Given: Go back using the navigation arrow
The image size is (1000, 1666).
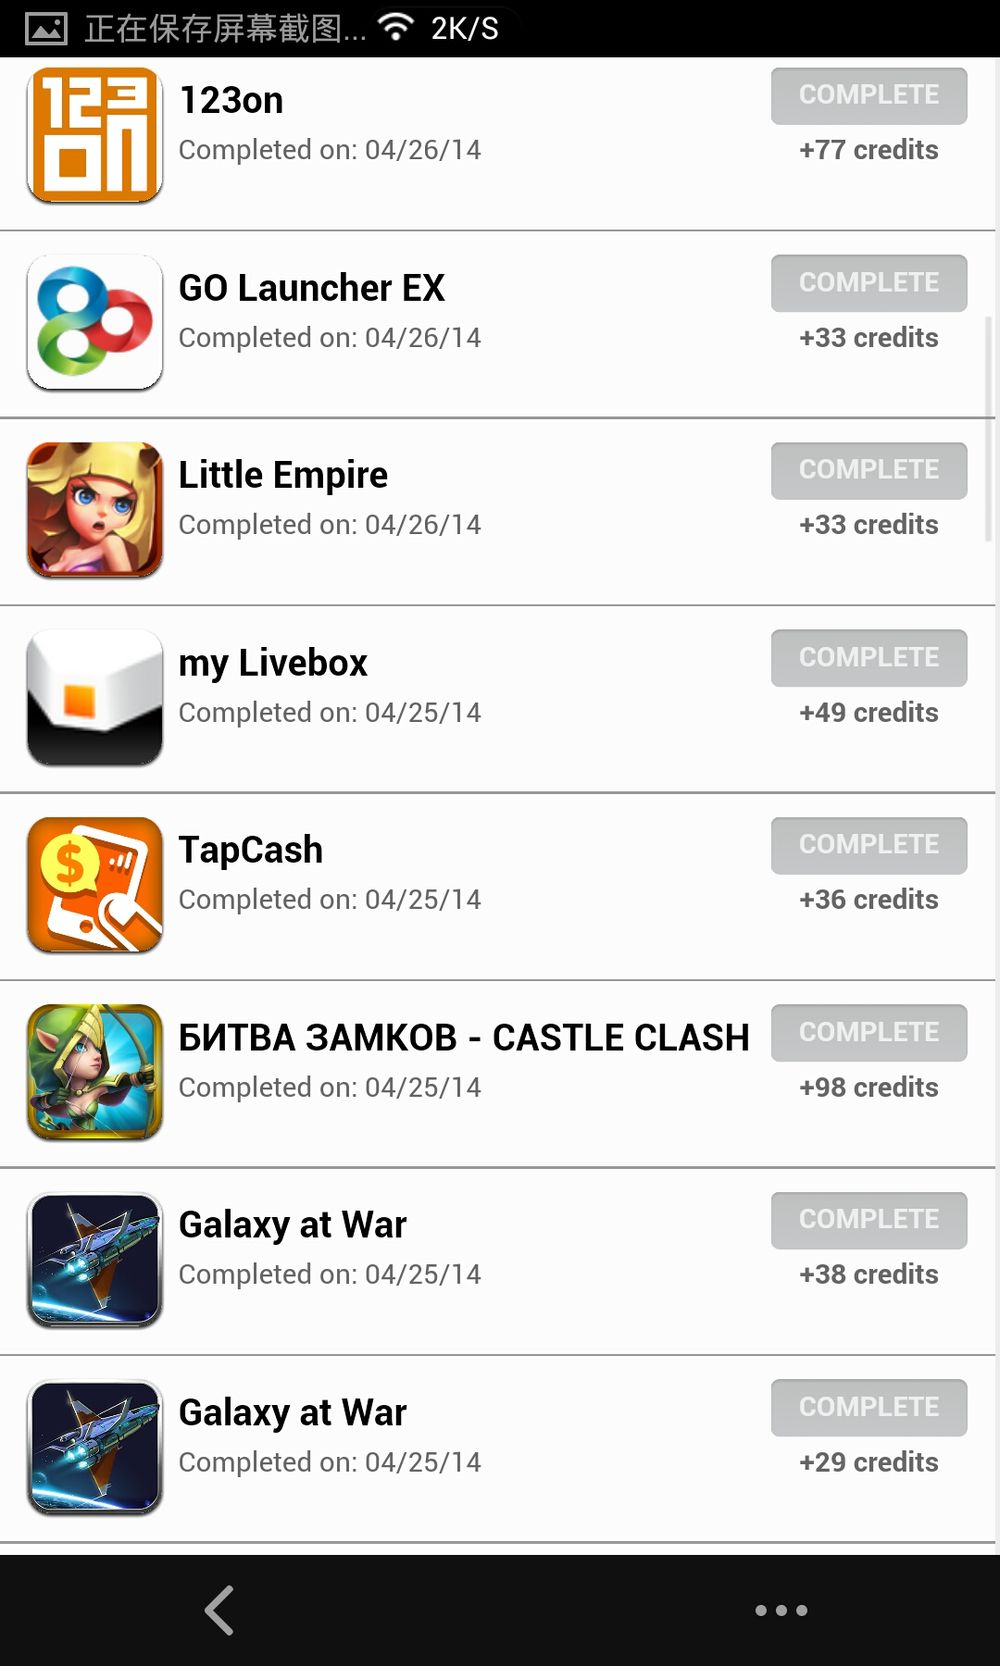Looking at the screenshot, I should (220, 1610).
